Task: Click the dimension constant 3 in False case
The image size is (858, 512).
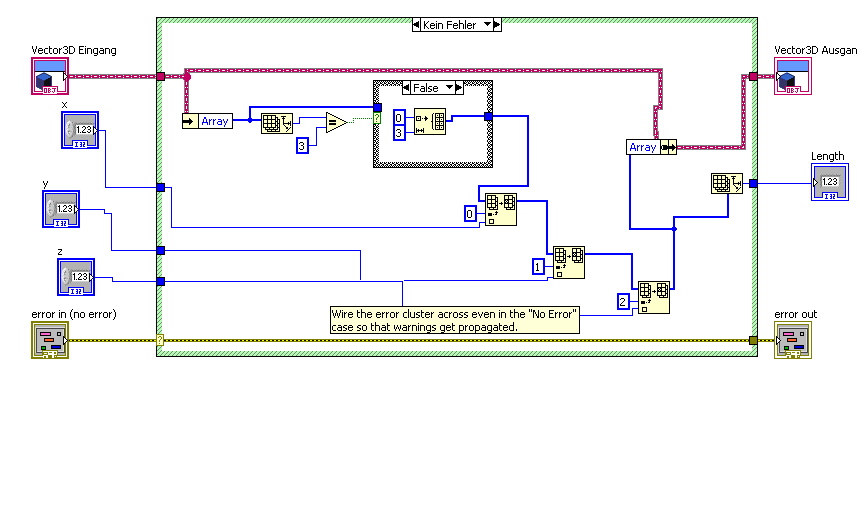Action: [x=399, y=133]
